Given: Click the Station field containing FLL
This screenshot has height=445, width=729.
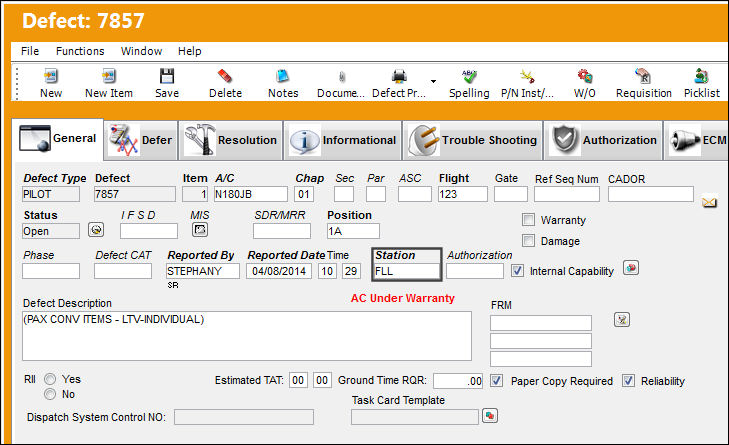Looking at the screenshot, I should coord(407,271).
